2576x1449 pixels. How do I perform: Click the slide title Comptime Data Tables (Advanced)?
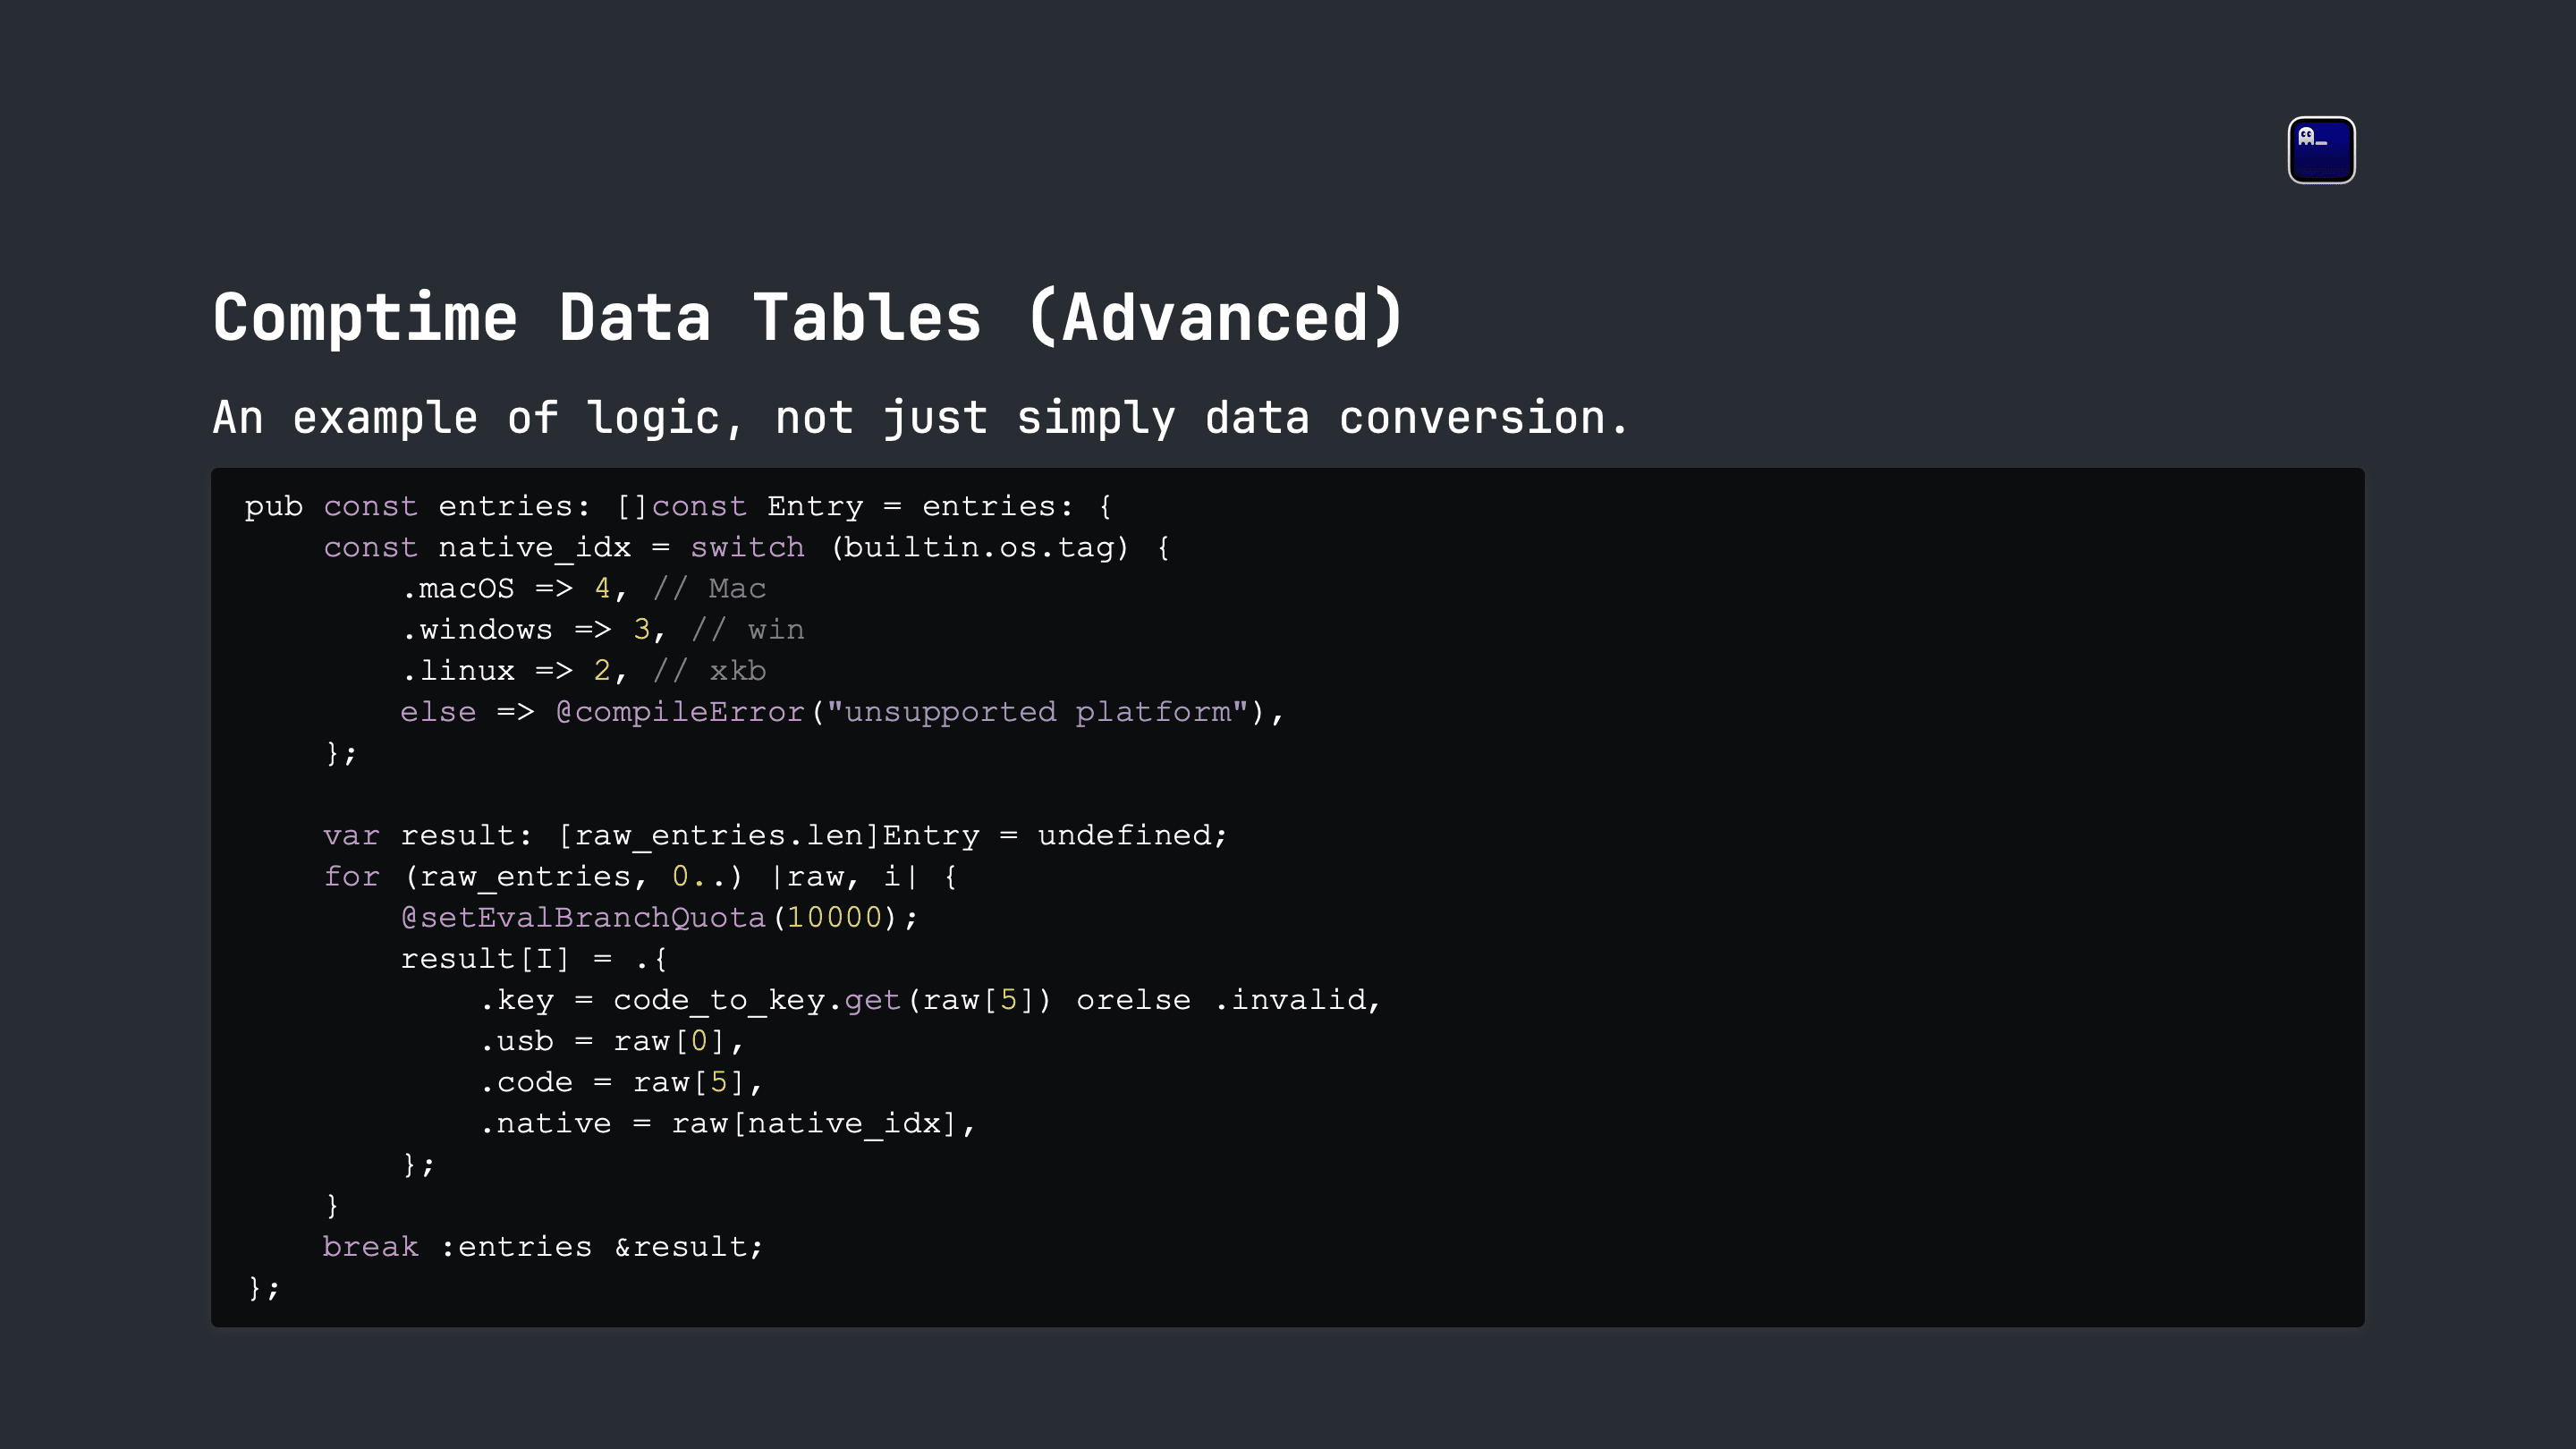(x=809, y=318)
